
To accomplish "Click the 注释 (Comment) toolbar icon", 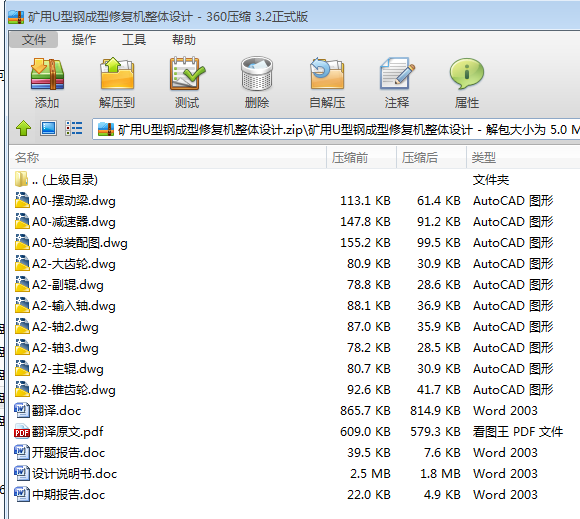I will (397, 74).
